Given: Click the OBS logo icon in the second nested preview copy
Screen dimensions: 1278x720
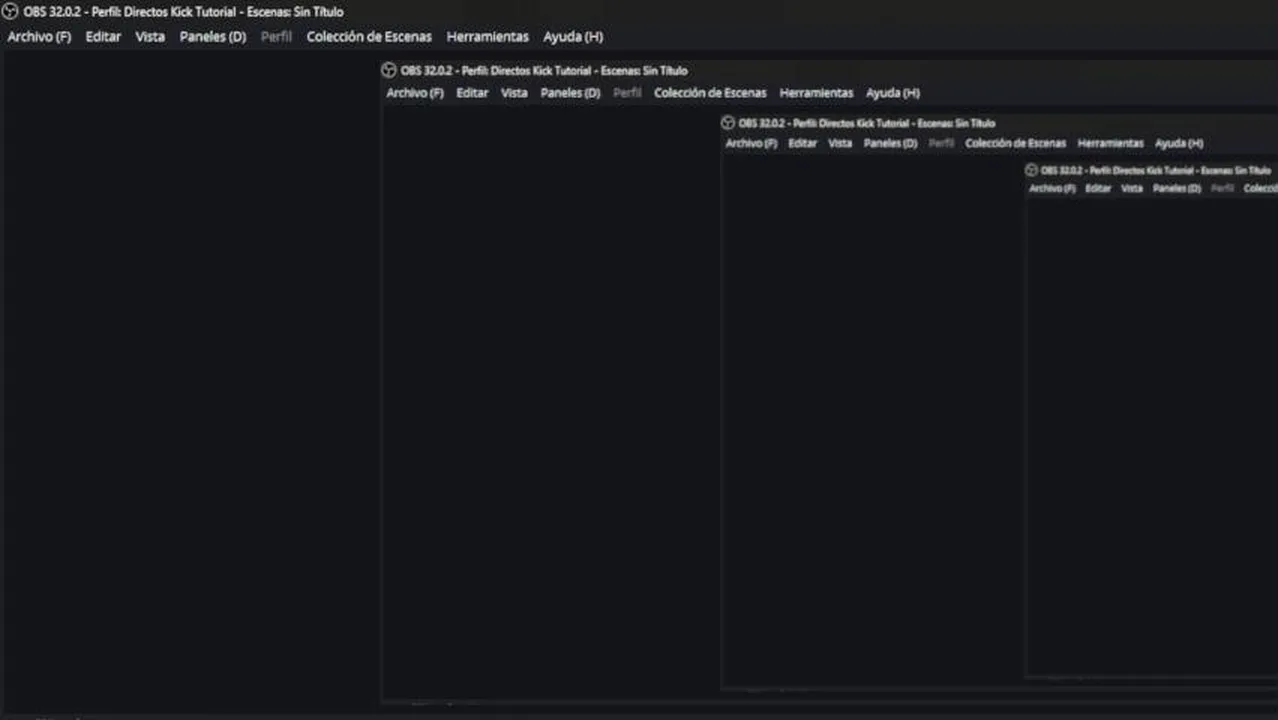Looking at the screenshot, I should [728, 123].
